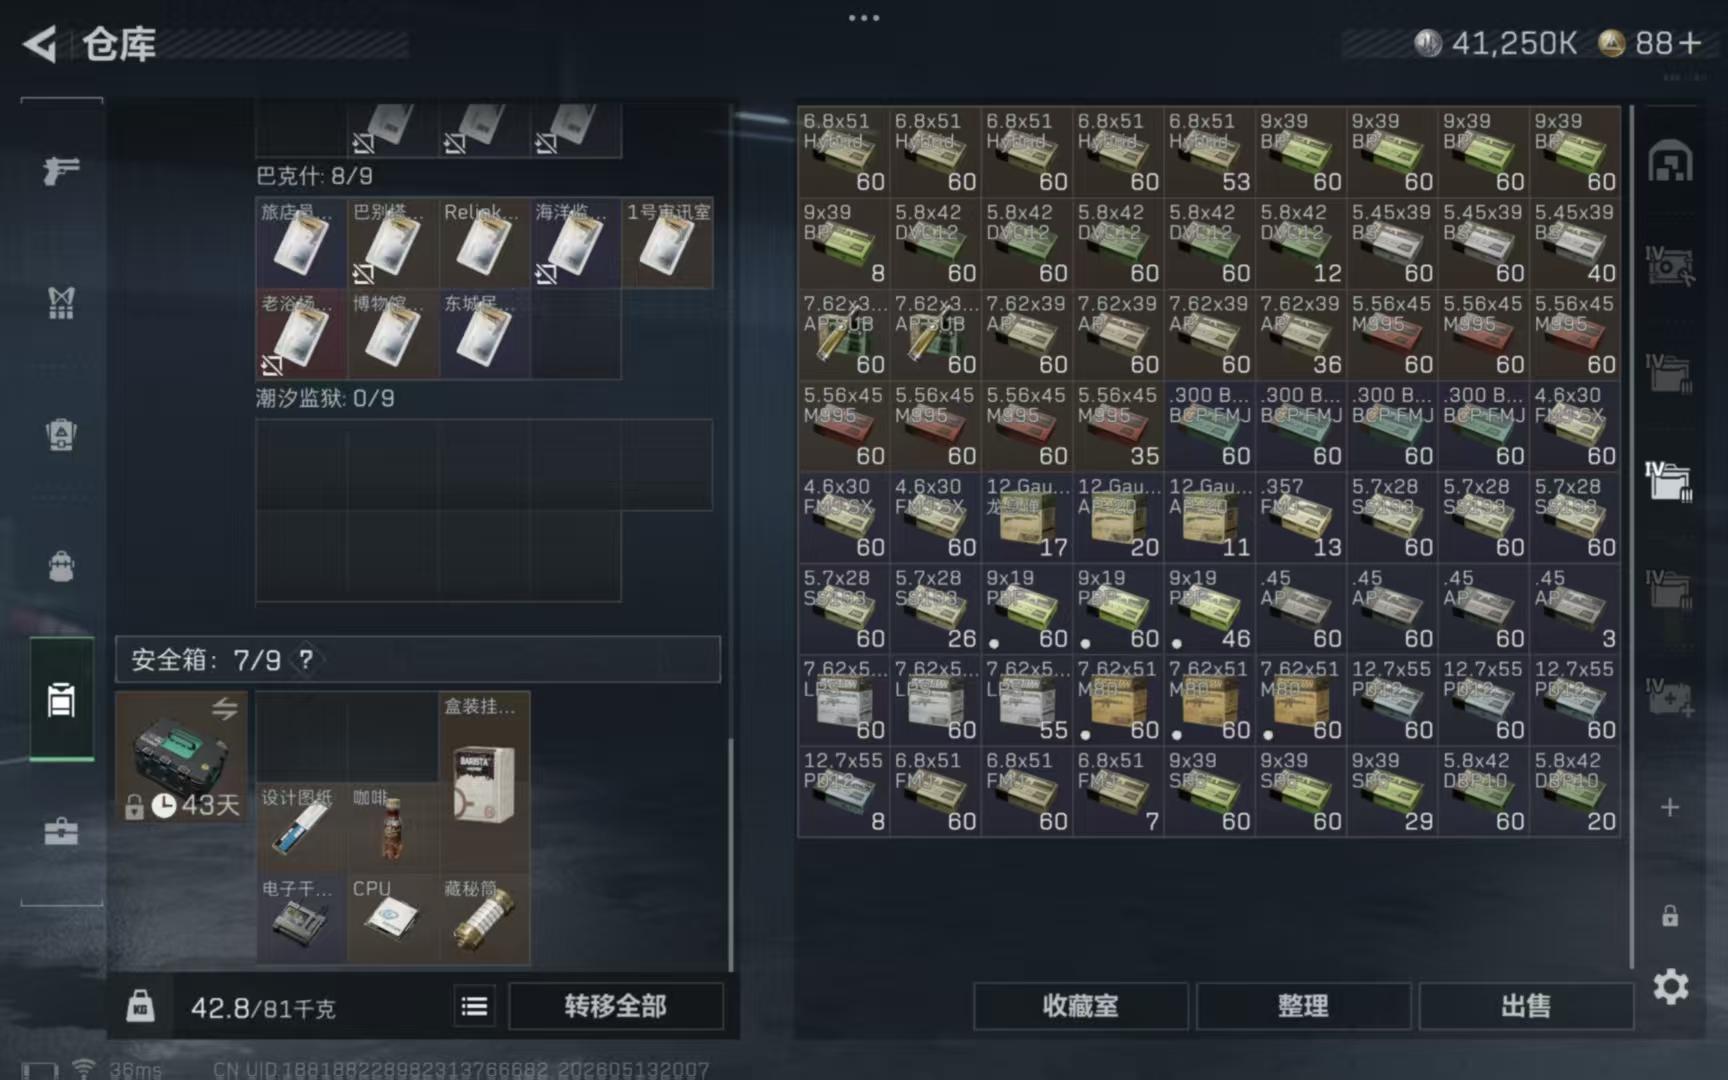This screenshot has width=1728, height=1080.
Task: Select the 旅店员 keycard
Action: click(301, 243)
